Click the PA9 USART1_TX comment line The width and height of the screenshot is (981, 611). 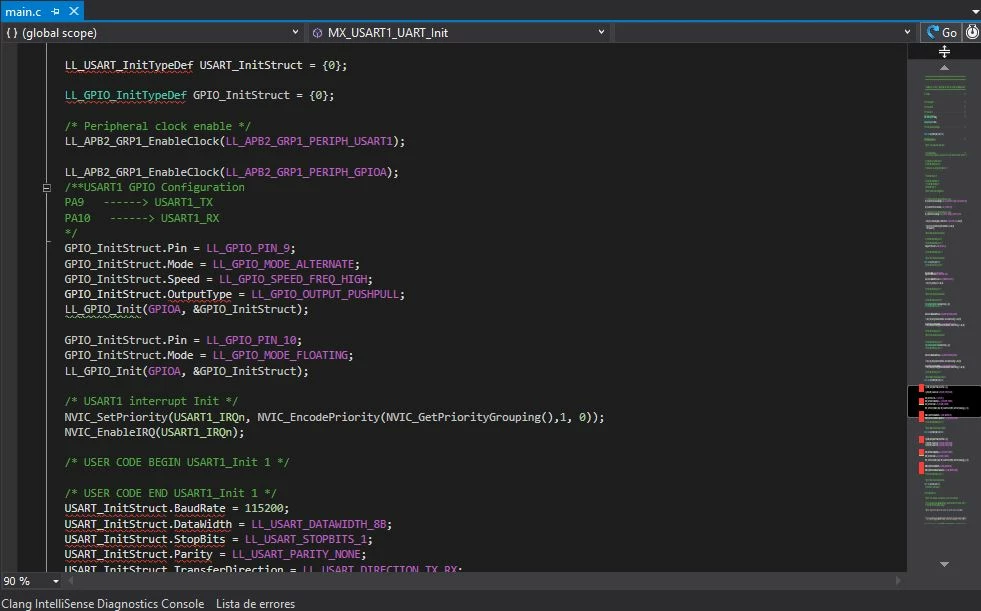pyautogui.click(x=139, y=202)
